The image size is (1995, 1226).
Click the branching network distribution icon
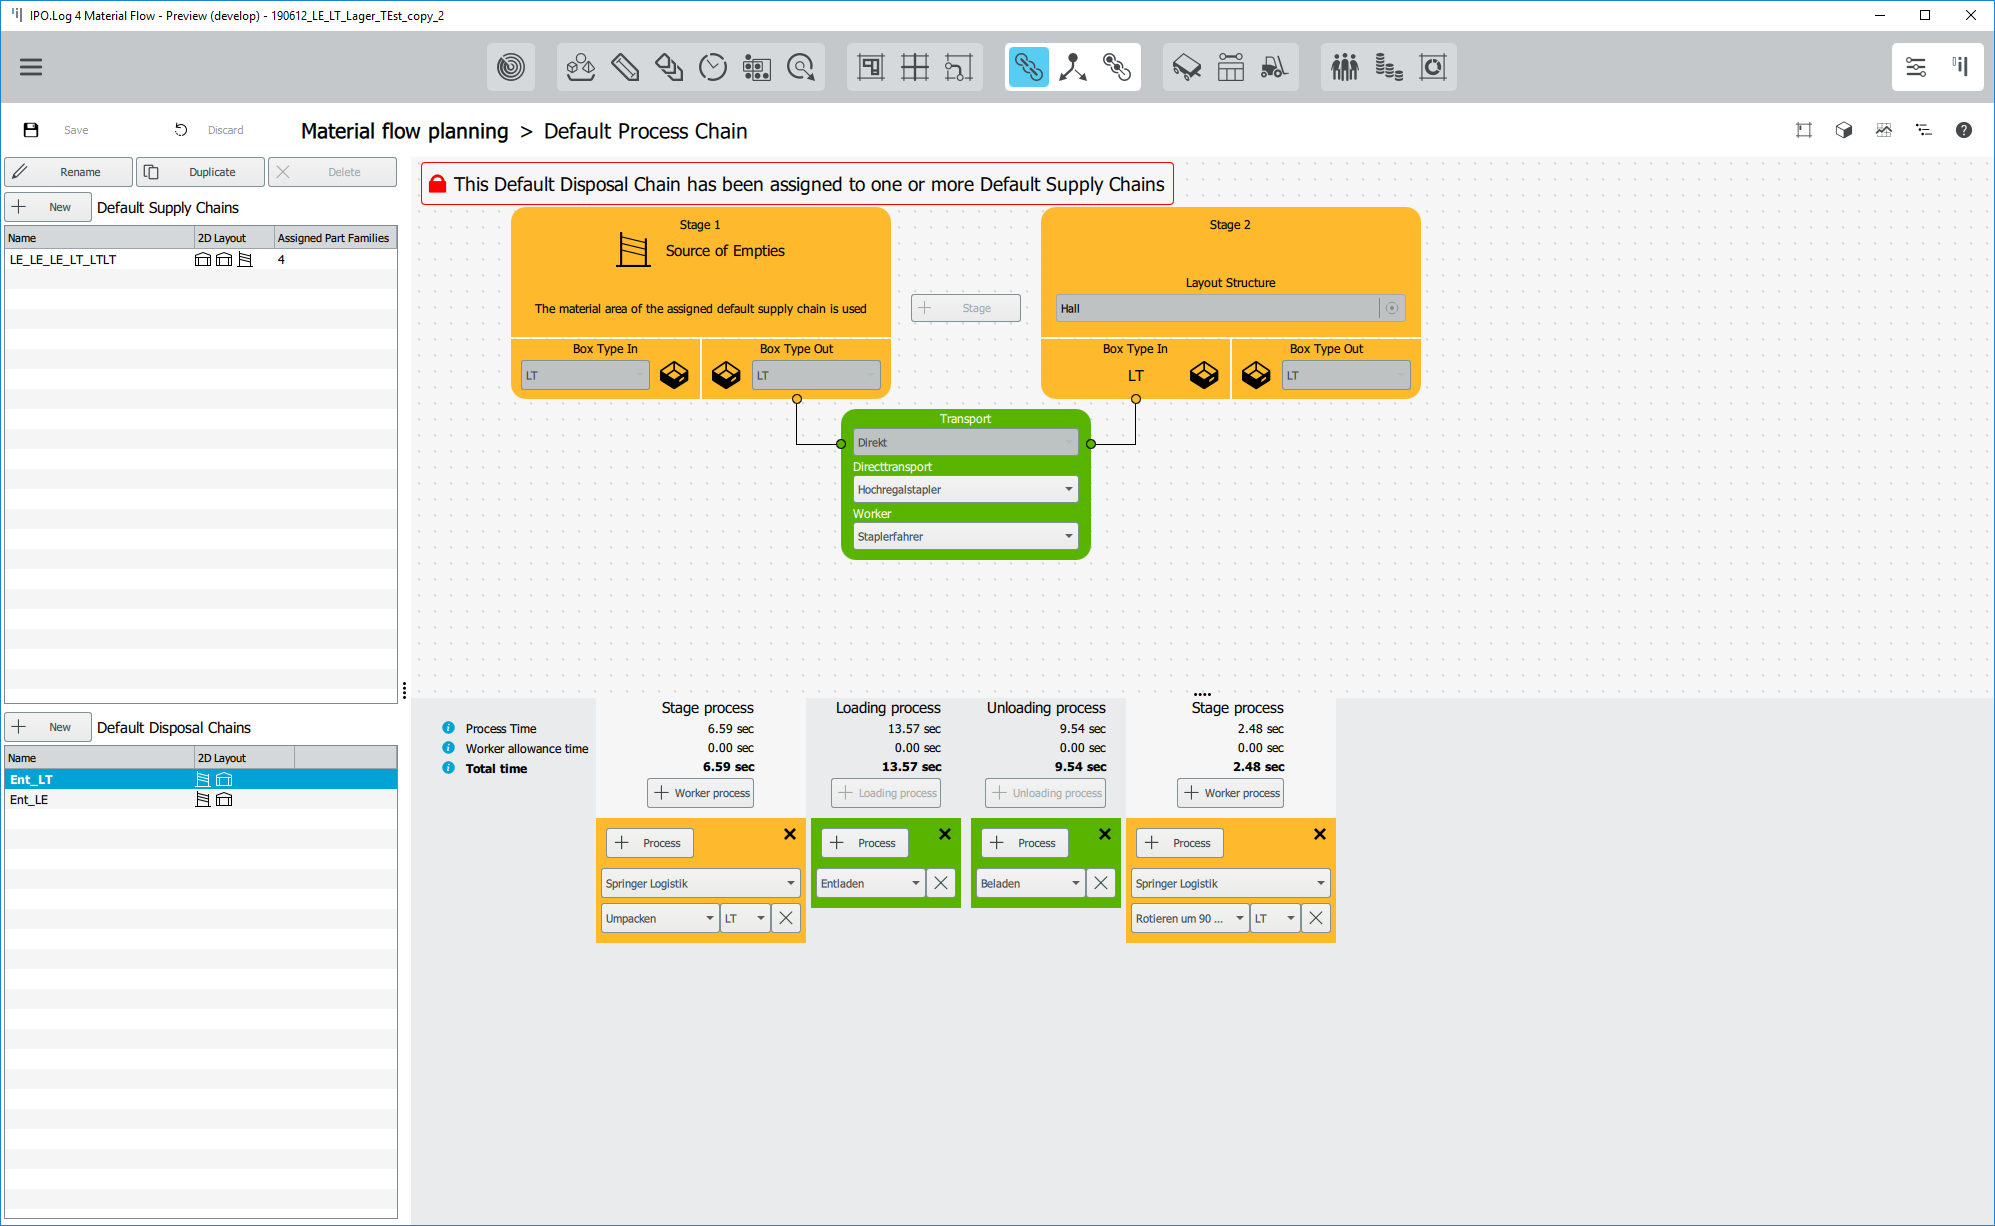coord(1072,67)
